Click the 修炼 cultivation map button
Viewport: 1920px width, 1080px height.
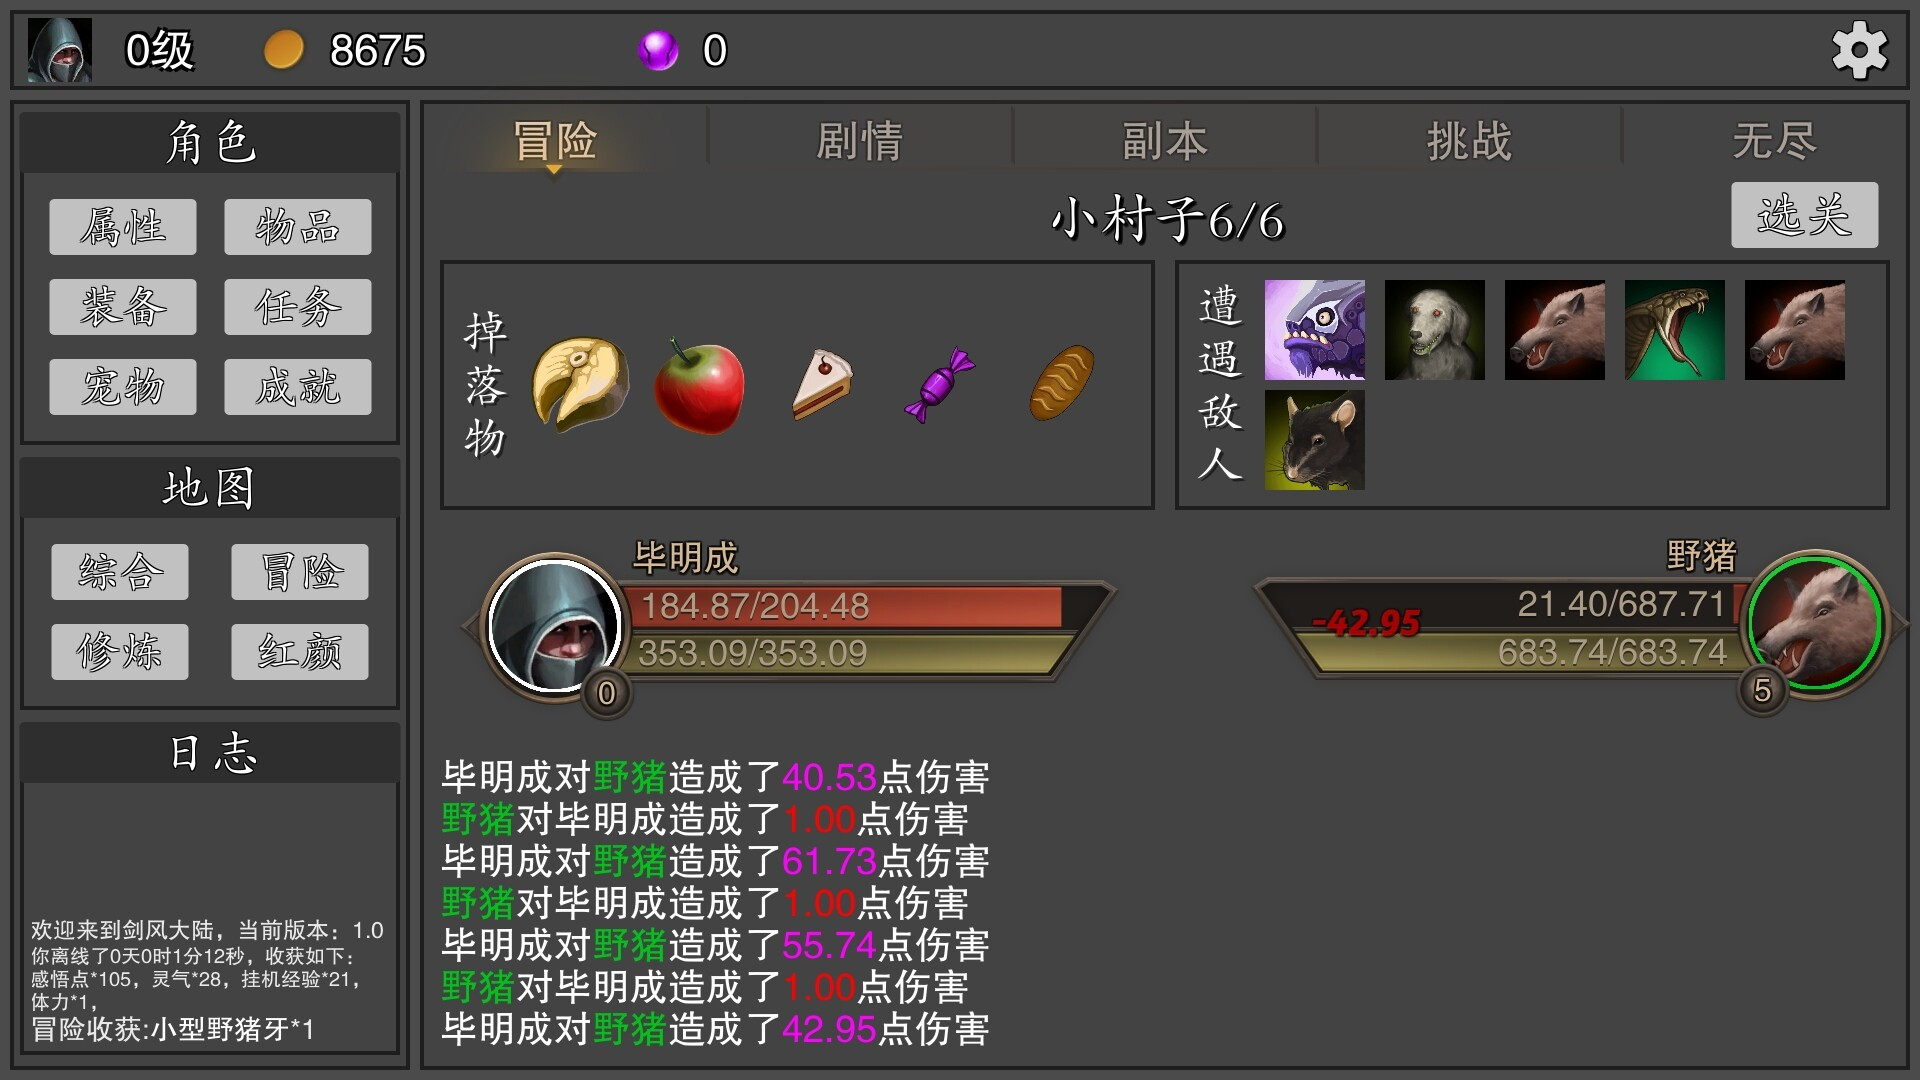120,652
